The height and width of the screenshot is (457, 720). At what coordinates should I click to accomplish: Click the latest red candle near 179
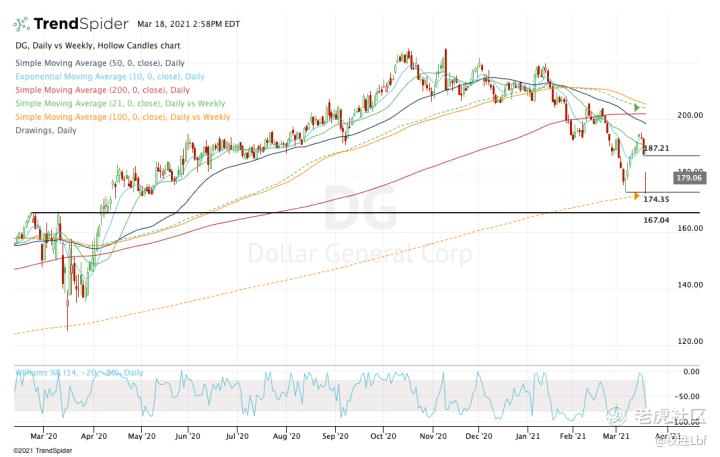(x=646, y=182)
